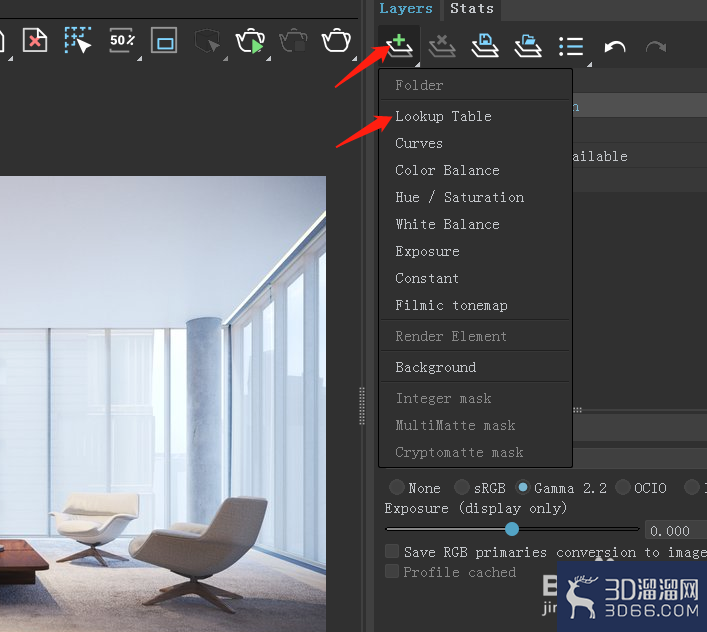Undo the last layer action
Image resolution: width=707 pixels, height=632 pixels.
point(615,46)
